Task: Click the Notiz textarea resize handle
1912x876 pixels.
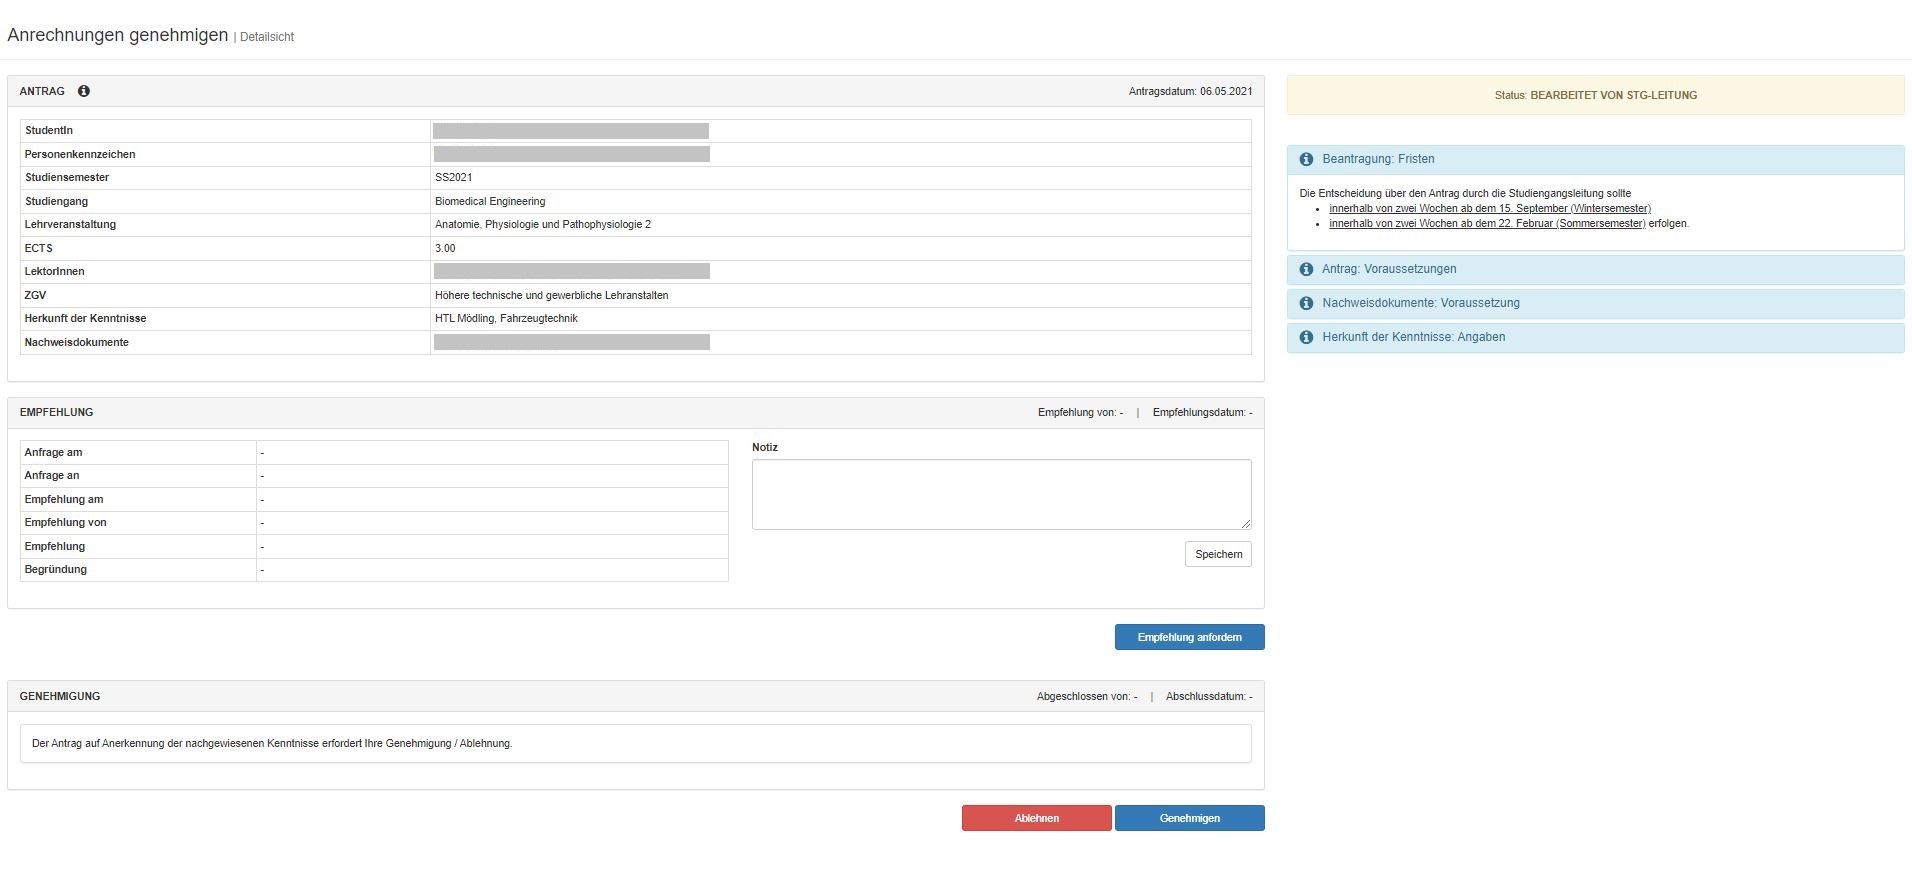Action: point(1245,523)
